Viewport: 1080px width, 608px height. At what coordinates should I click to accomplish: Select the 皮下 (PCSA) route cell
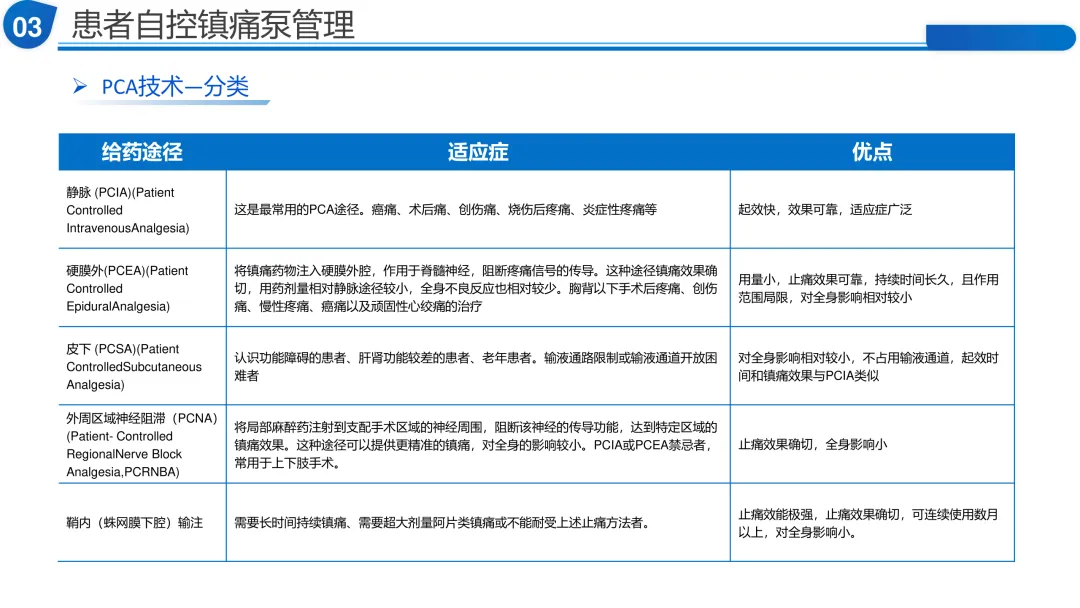pyautogui.click(x=143, y=366)
